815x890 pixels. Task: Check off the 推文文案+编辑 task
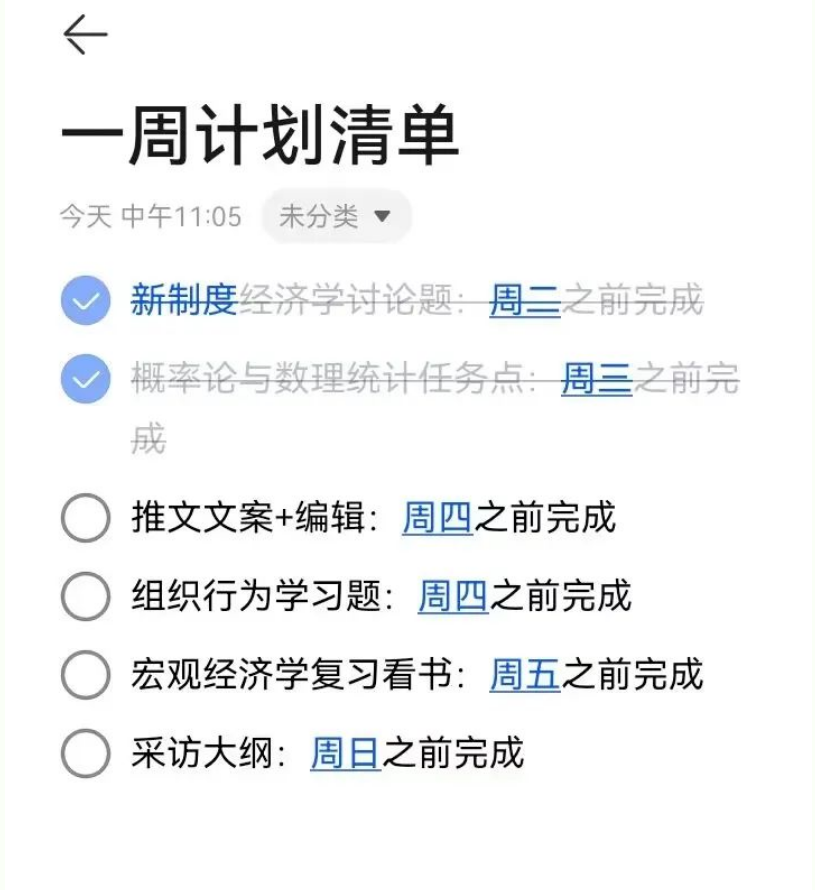tap(85, 518)
